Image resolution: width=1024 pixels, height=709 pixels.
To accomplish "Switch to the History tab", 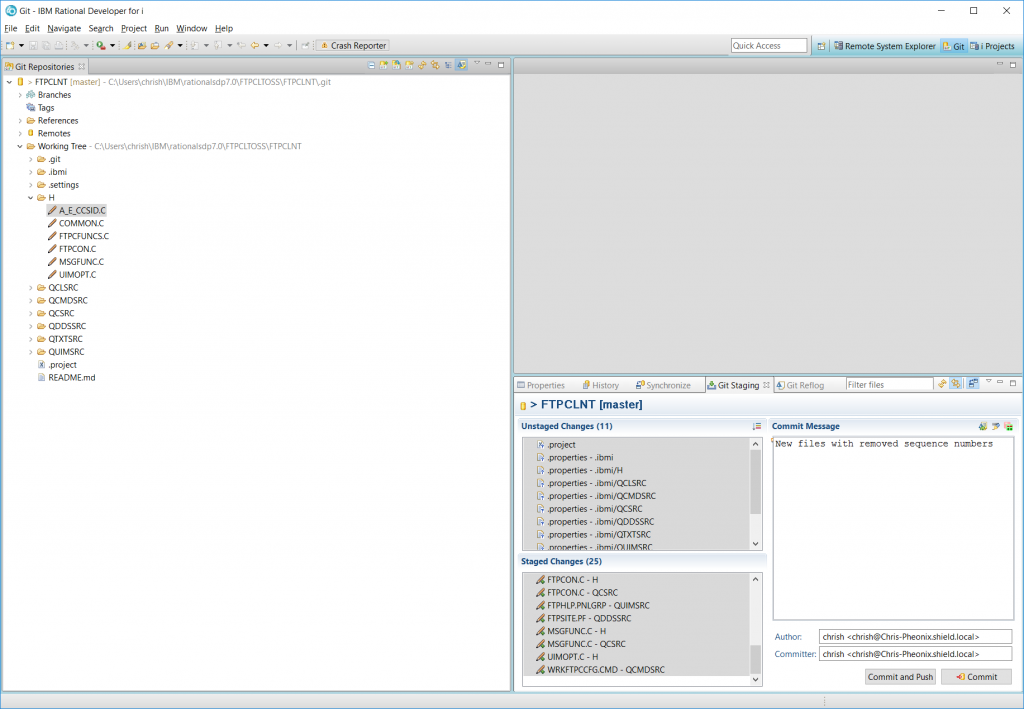I will tap(600, 384).
